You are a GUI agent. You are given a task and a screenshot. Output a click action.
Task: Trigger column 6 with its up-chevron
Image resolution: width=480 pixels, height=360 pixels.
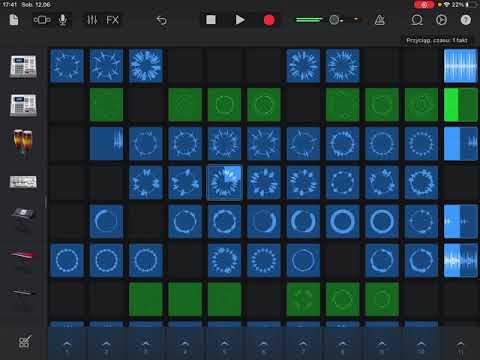[x=264, y=345]
